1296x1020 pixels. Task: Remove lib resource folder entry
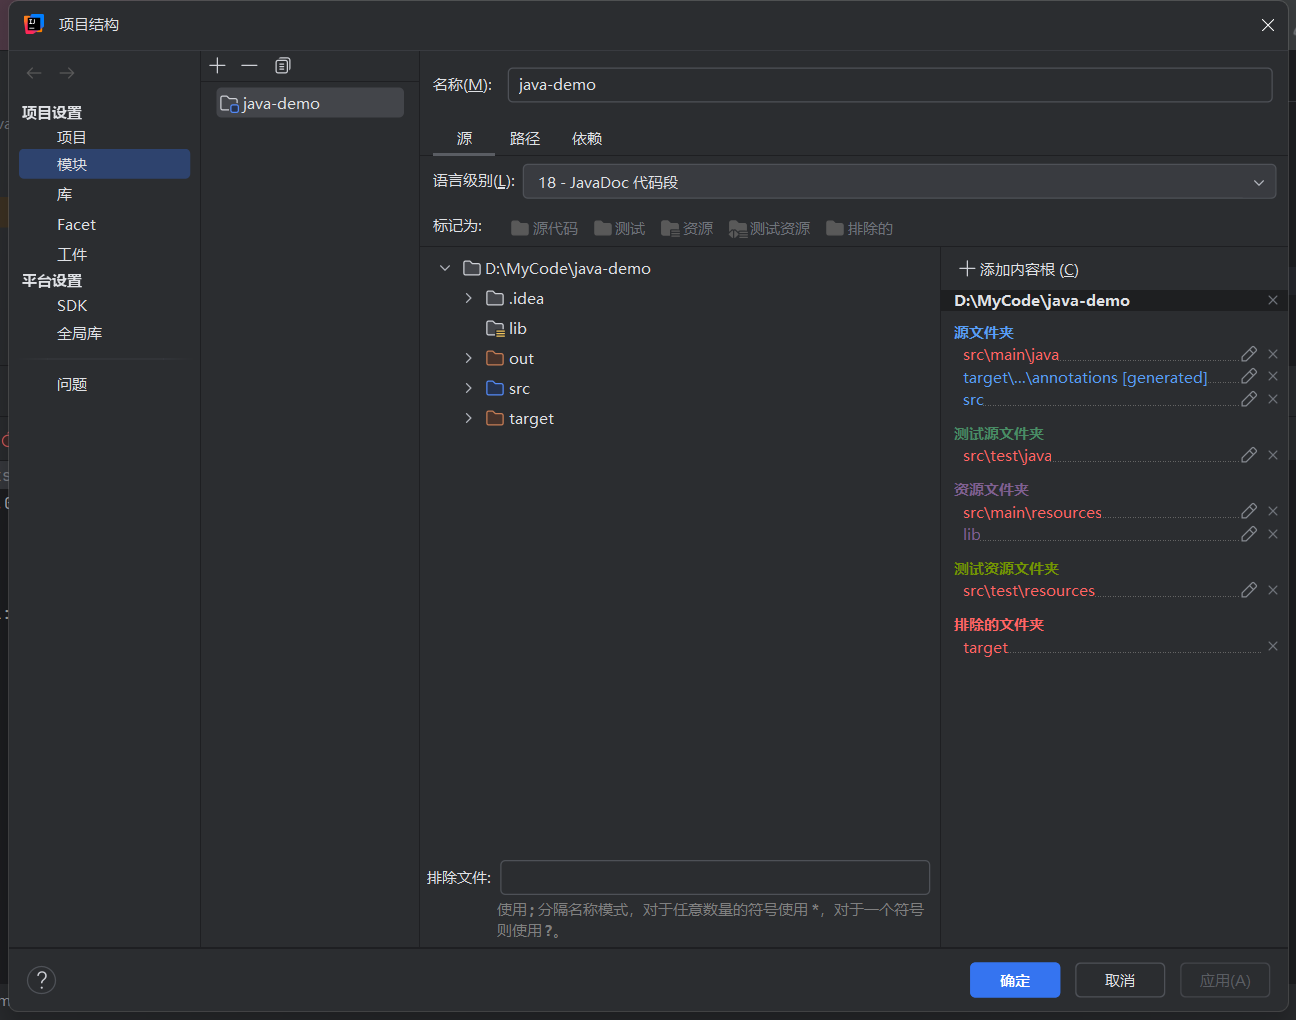tap(1273, 534)
